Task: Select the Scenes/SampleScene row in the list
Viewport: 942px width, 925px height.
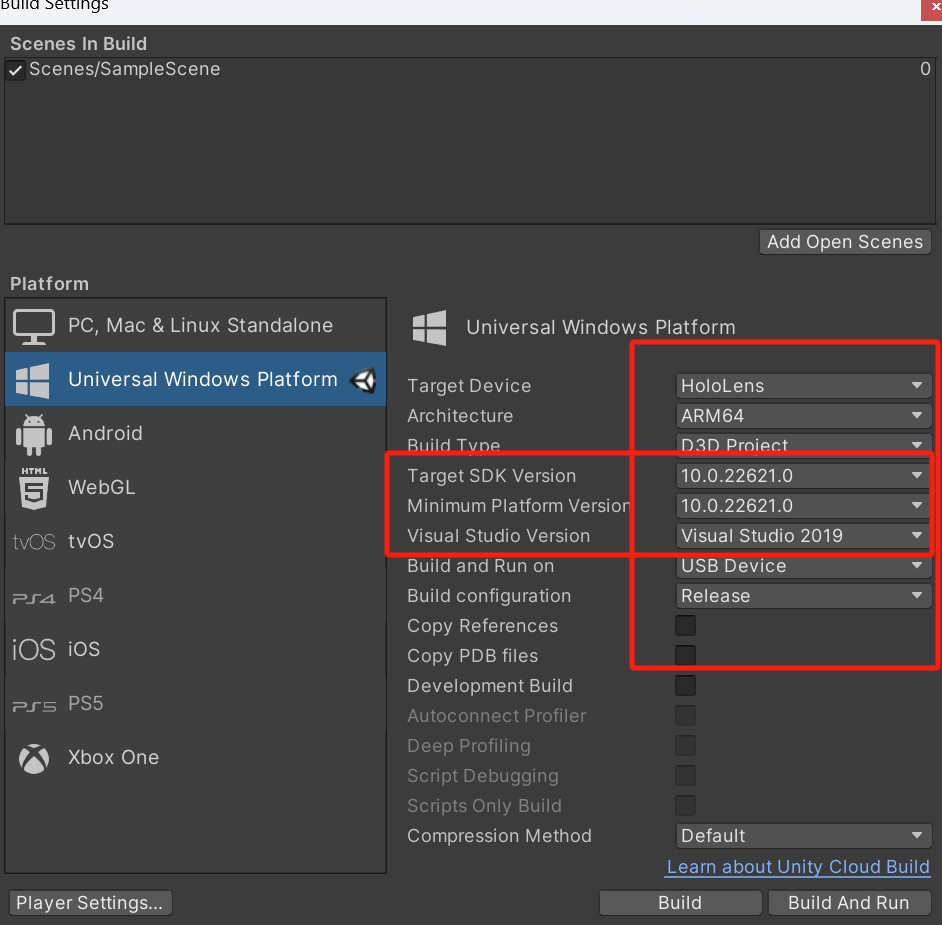Action: click(470, 70)
